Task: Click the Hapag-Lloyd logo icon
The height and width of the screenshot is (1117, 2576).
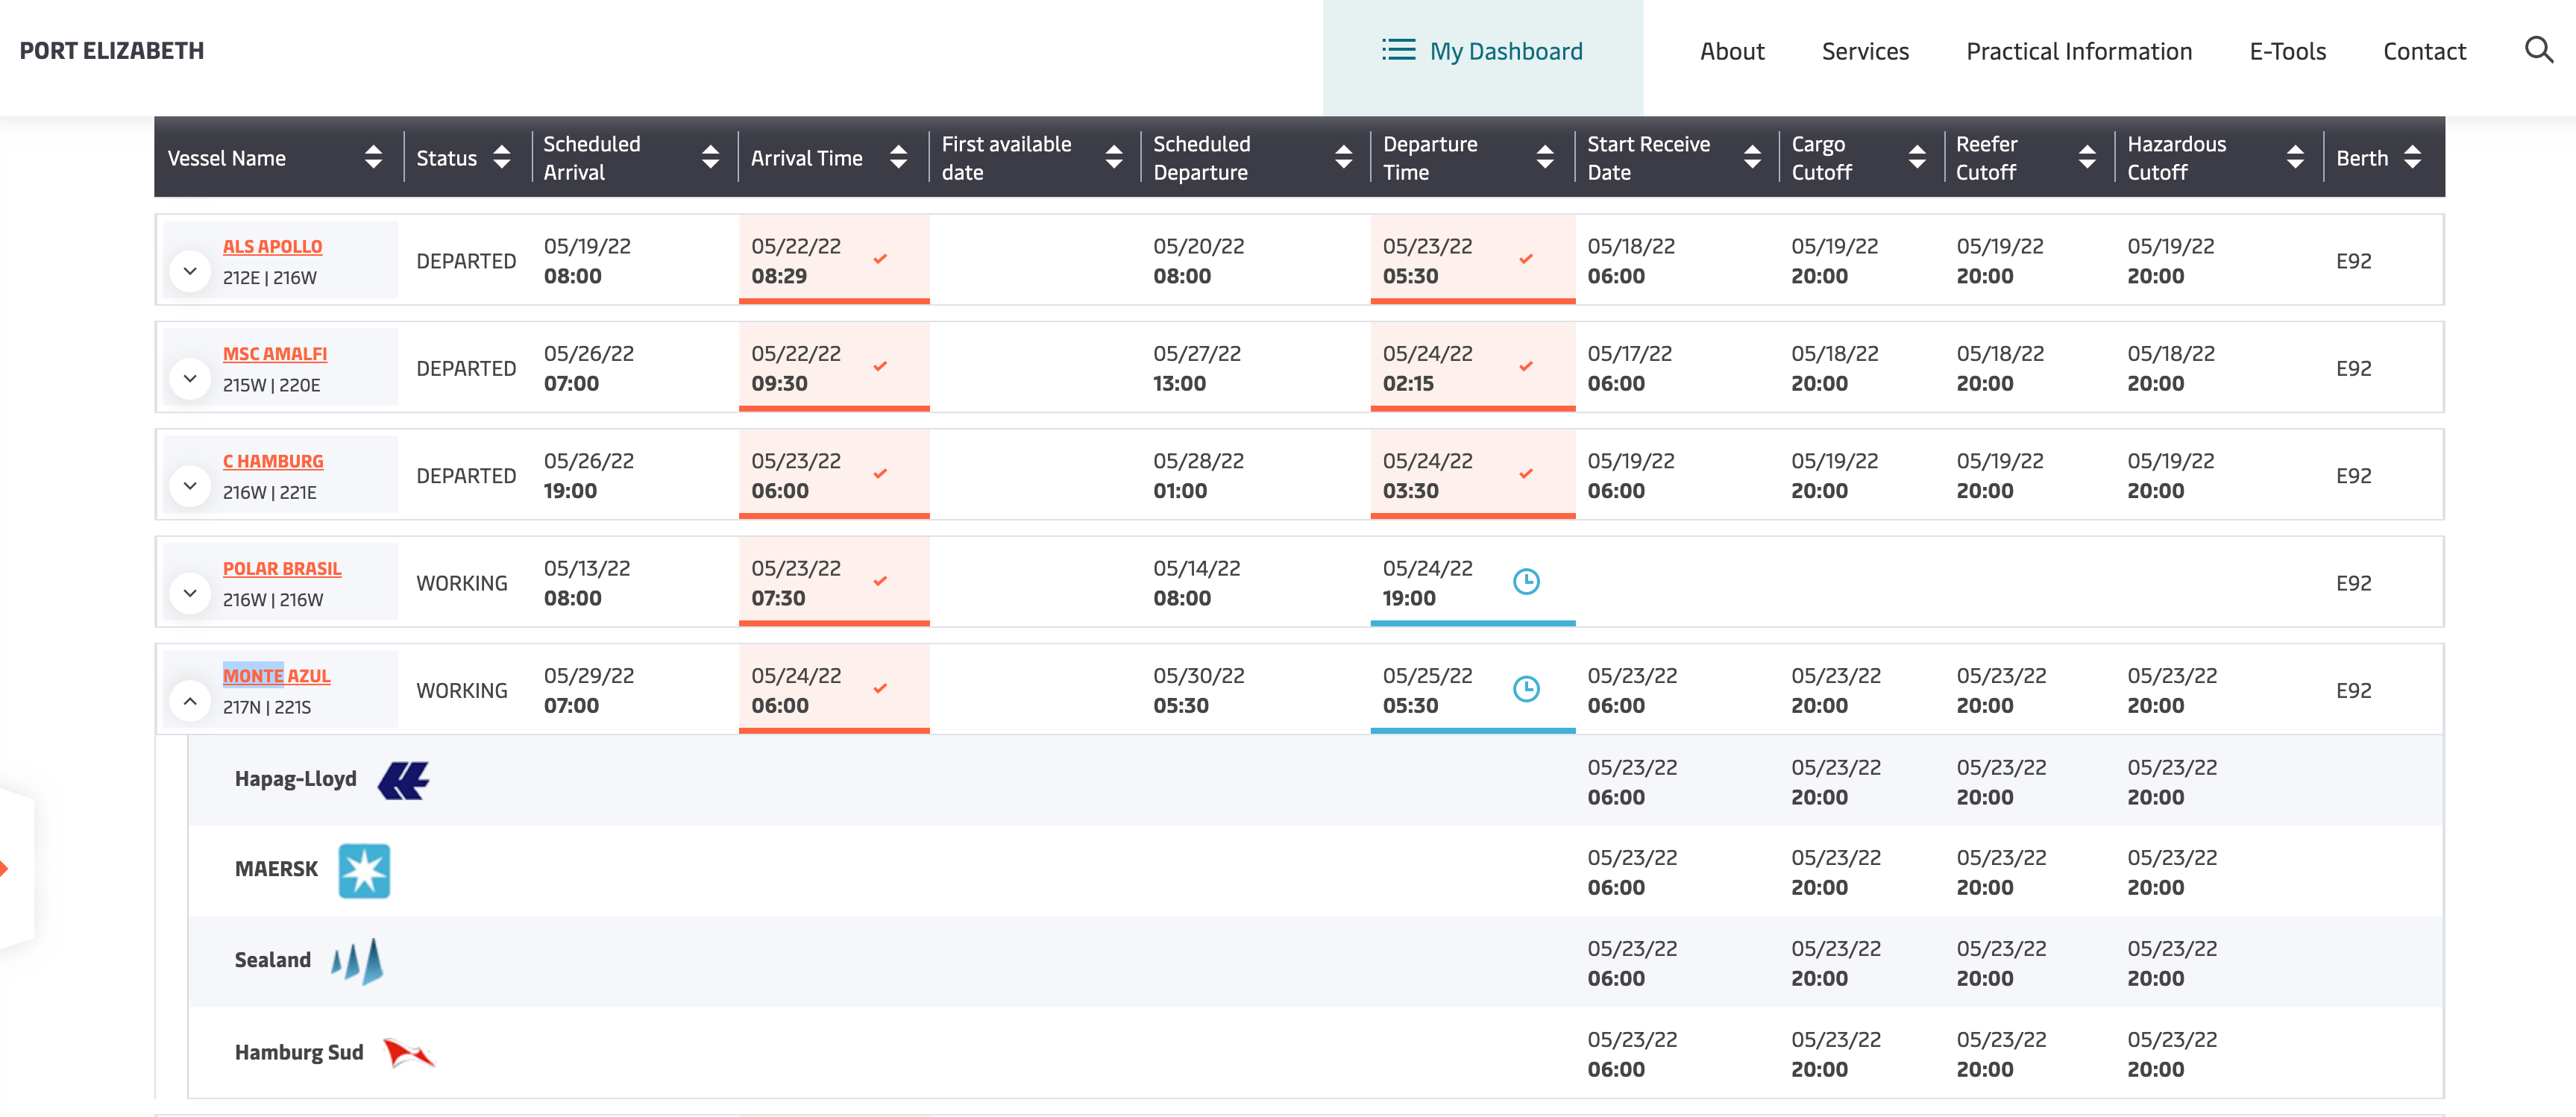Action: [404, 780]
